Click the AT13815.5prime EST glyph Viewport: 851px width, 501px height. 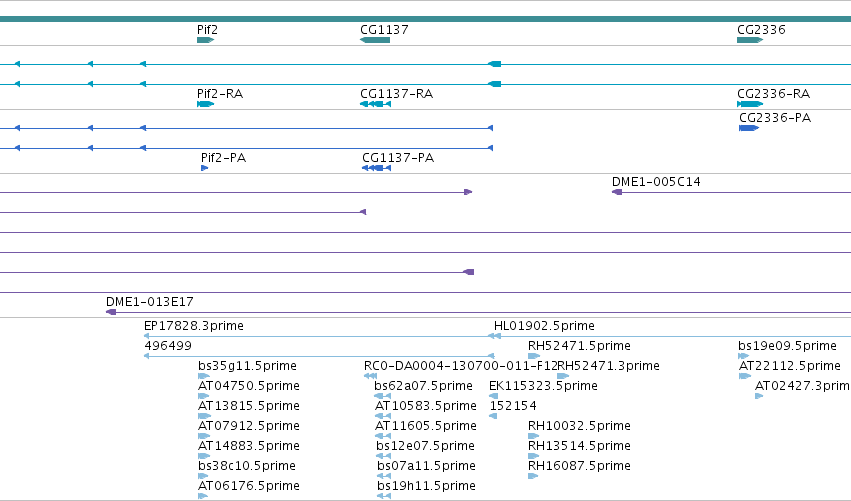204,416
